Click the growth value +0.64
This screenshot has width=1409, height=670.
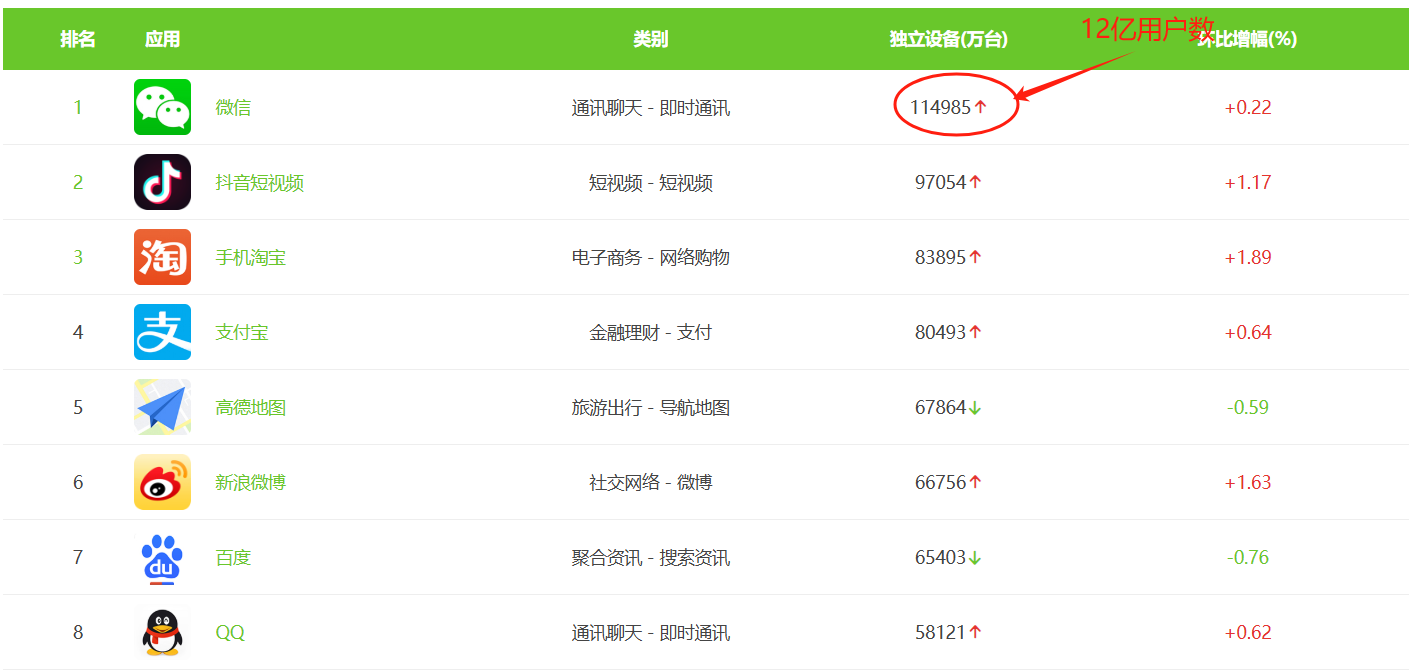(x=1248, y=332)
